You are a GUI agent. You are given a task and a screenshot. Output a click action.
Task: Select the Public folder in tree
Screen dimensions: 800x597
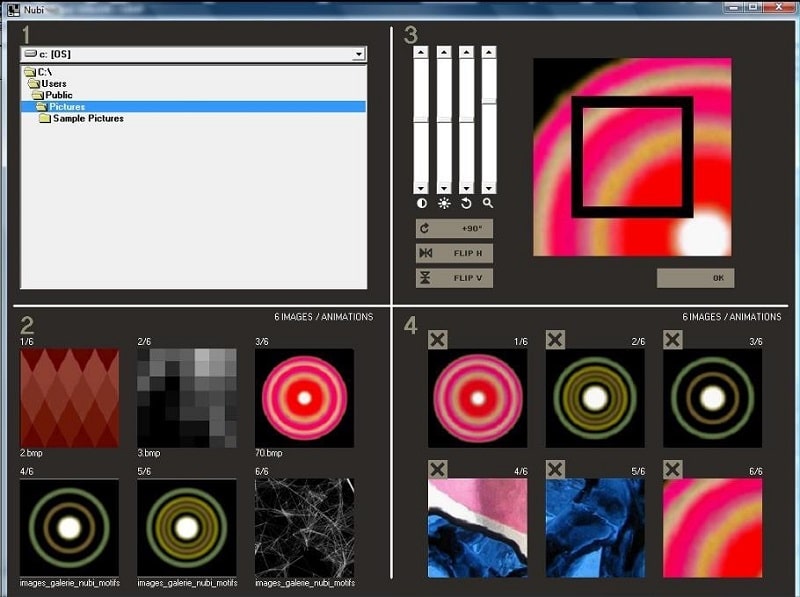[58, 95]
